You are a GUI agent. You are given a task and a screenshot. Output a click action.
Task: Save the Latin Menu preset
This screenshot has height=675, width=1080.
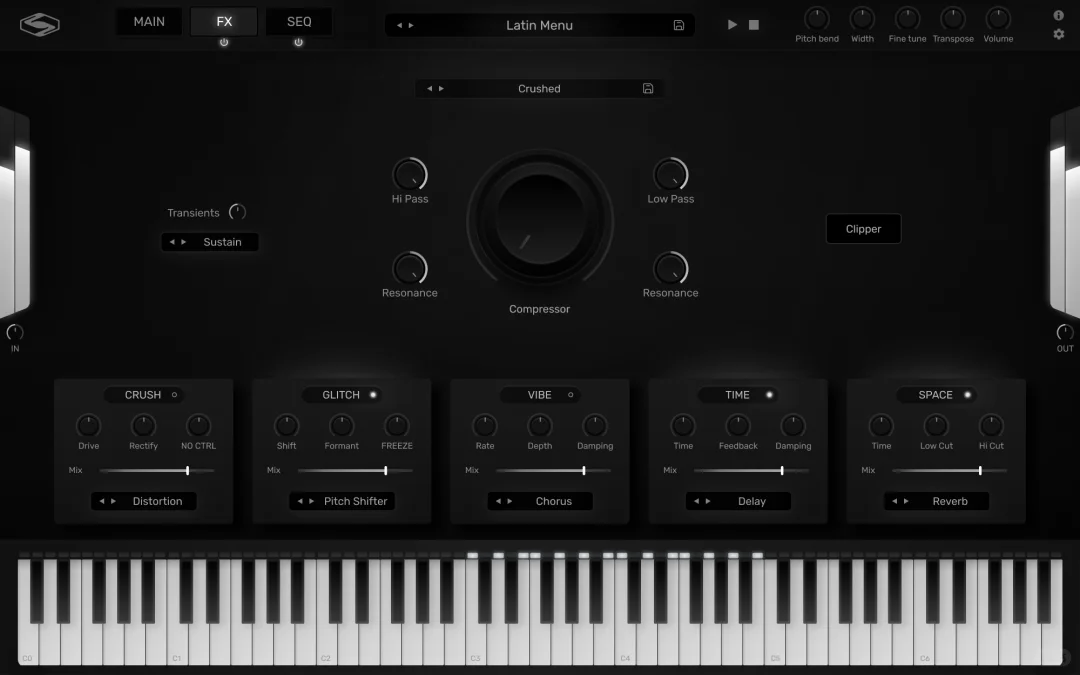pos(678,25)
